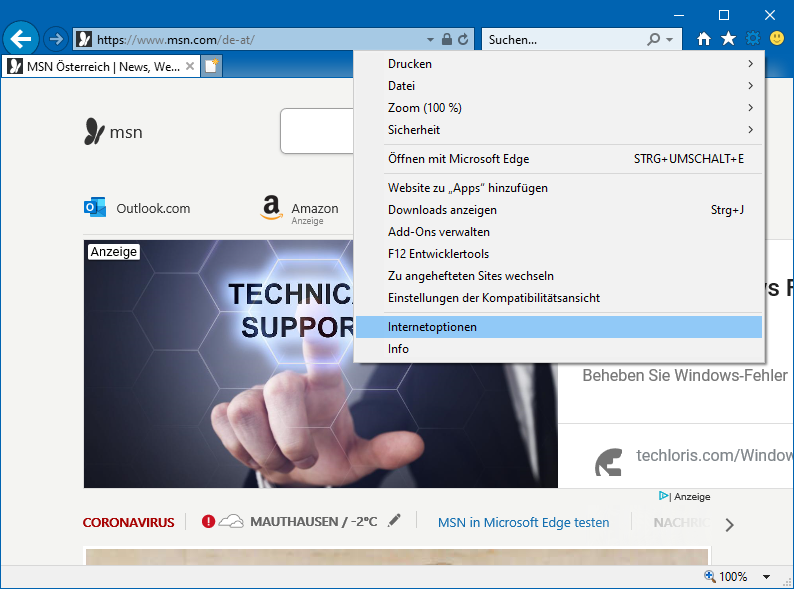Click the Info menu entry
This screenshot has height=589, width=794.
point(559,349)
